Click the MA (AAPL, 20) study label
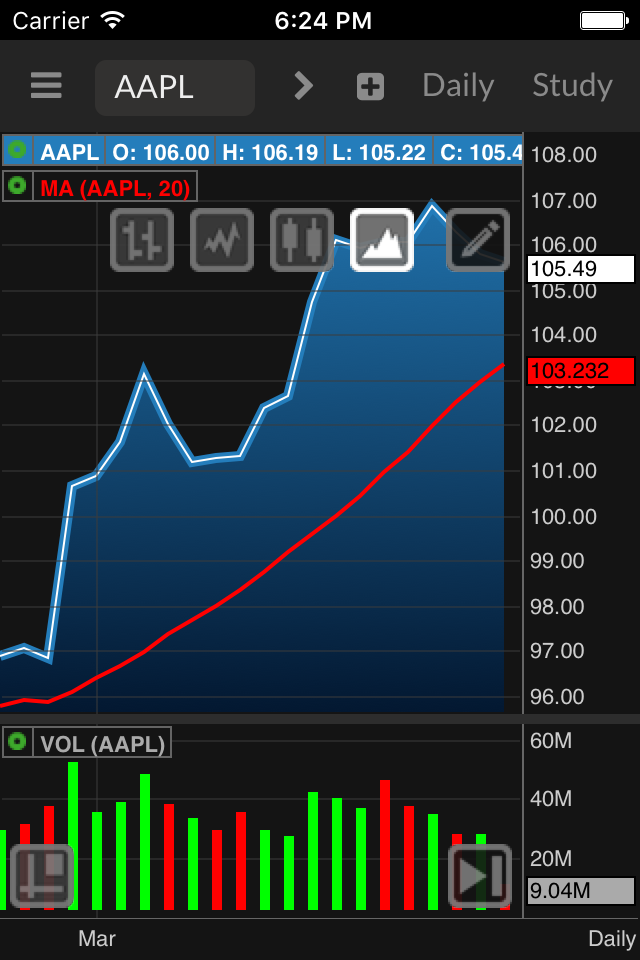The height and width of the screenshot is (960, 640). point(115,187)
